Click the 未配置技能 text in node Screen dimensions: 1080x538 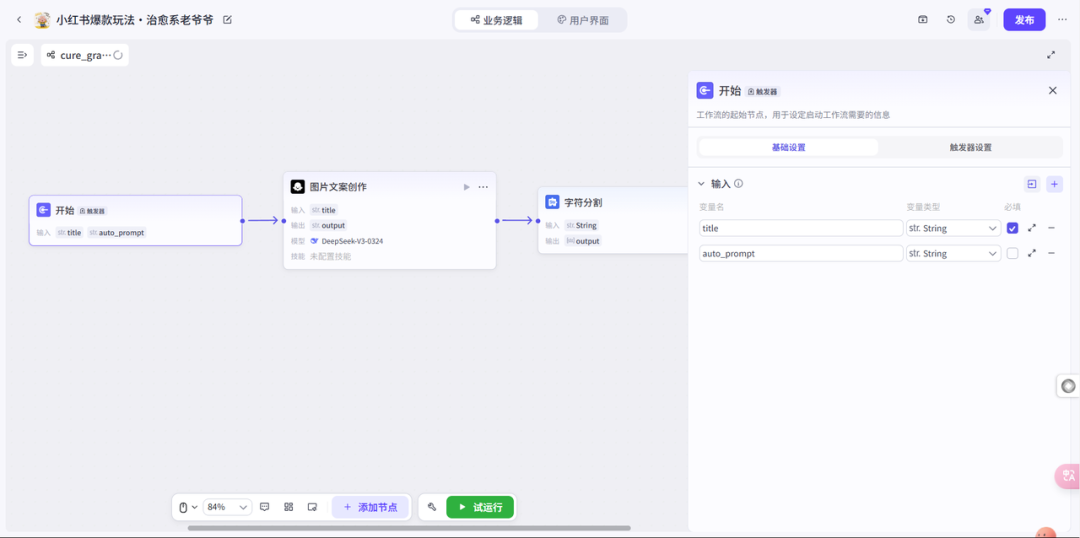tap(330, 256)
